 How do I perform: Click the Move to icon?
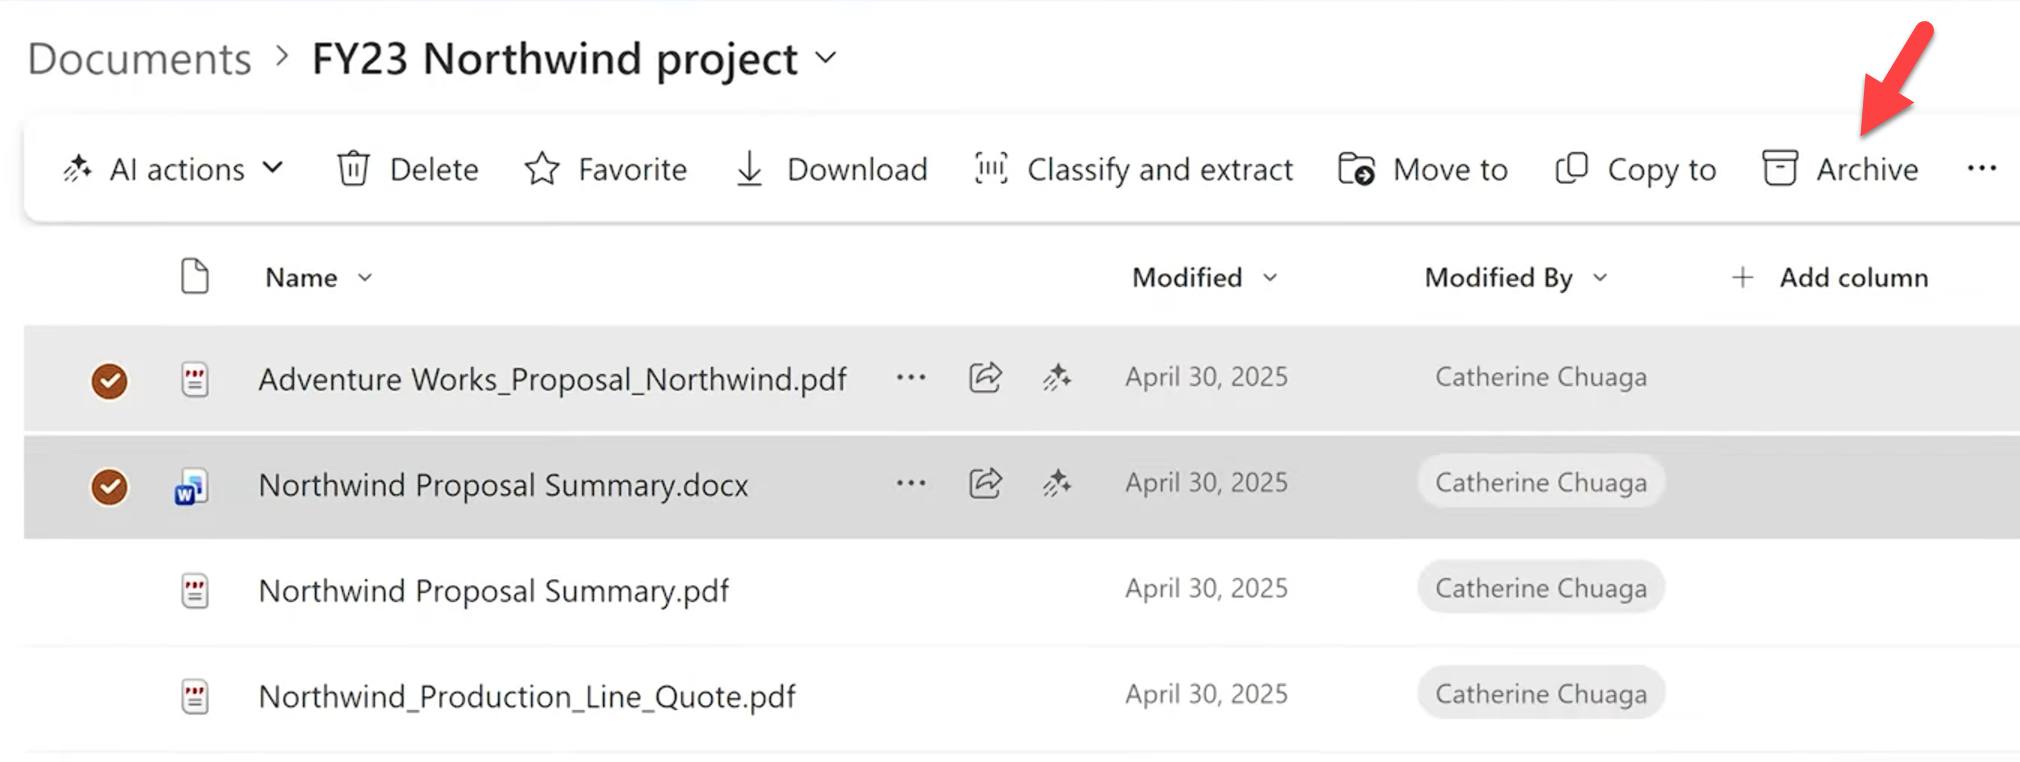click(1421, 168)
